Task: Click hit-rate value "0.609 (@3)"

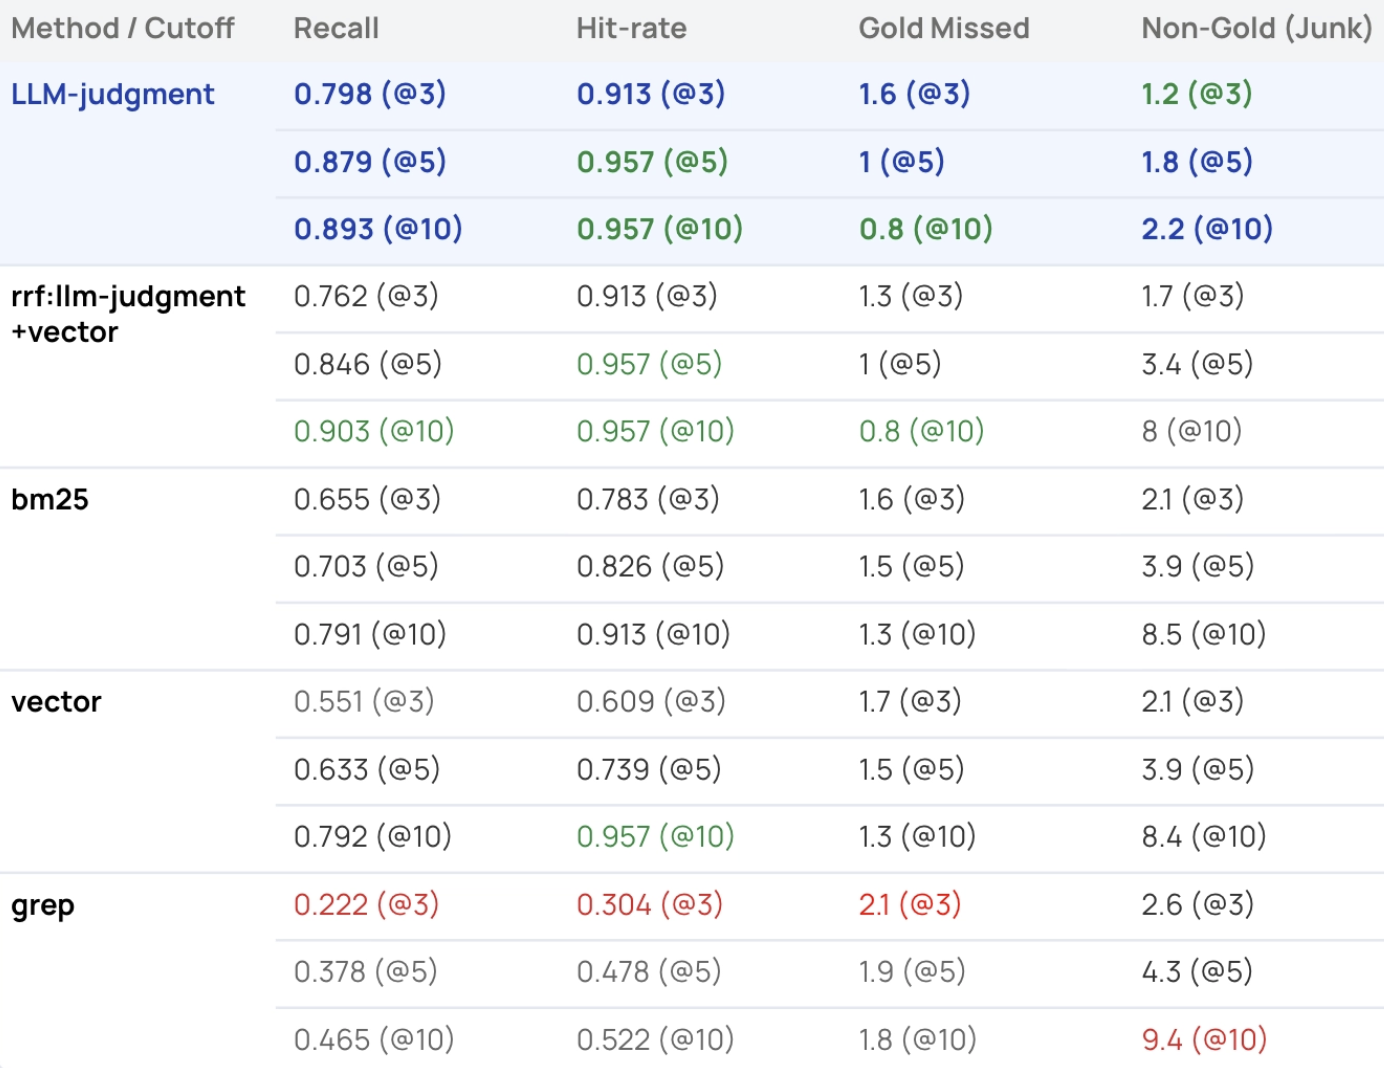Action: click(x=651, y=701)
